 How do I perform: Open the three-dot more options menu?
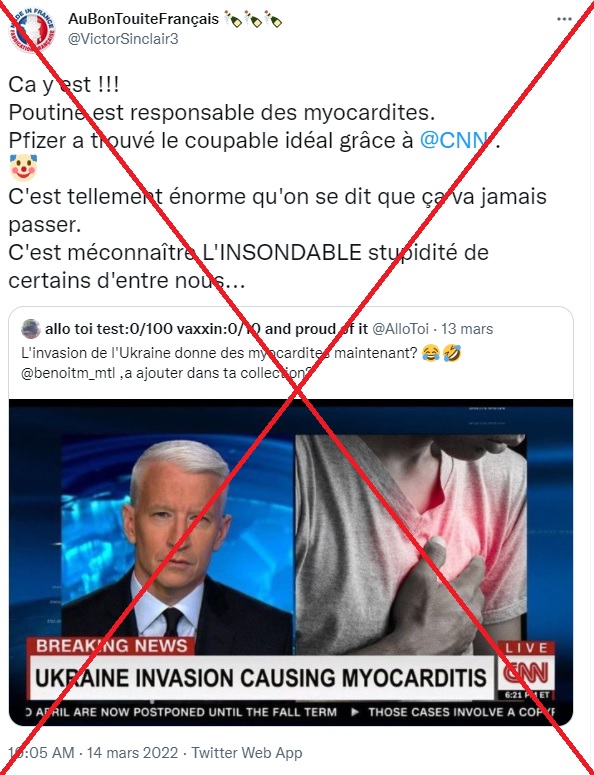pyautogui.click(x=564, y=19)
